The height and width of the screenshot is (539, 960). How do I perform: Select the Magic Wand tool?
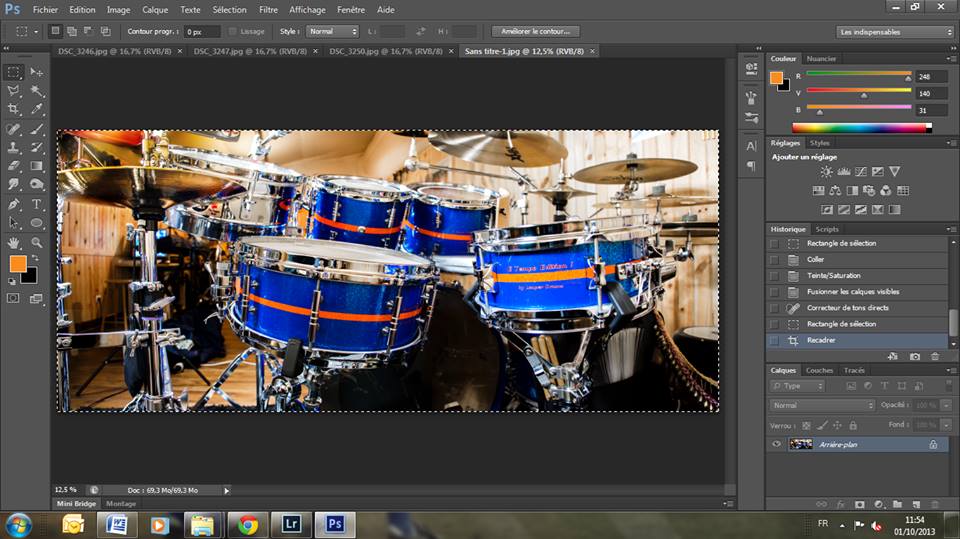[37, 90]
